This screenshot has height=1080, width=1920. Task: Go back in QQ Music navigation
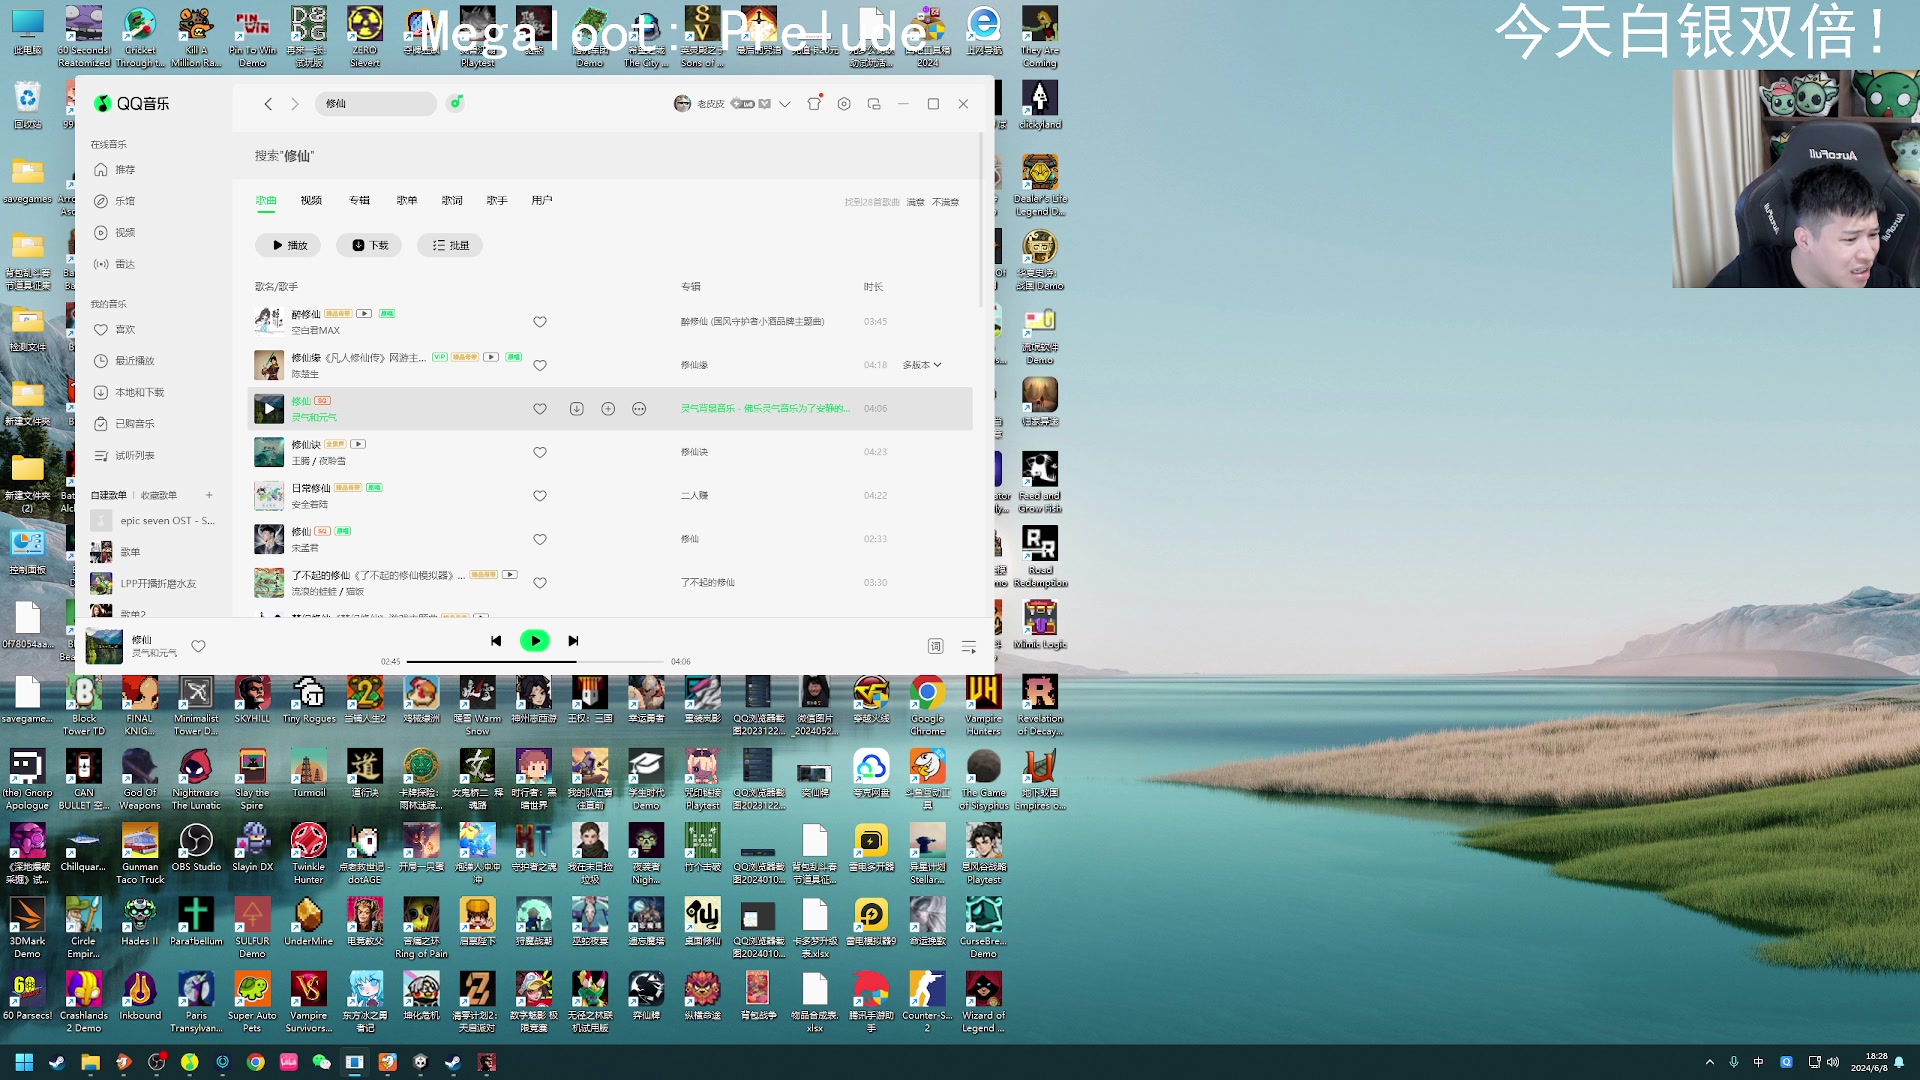click(268, 104)
